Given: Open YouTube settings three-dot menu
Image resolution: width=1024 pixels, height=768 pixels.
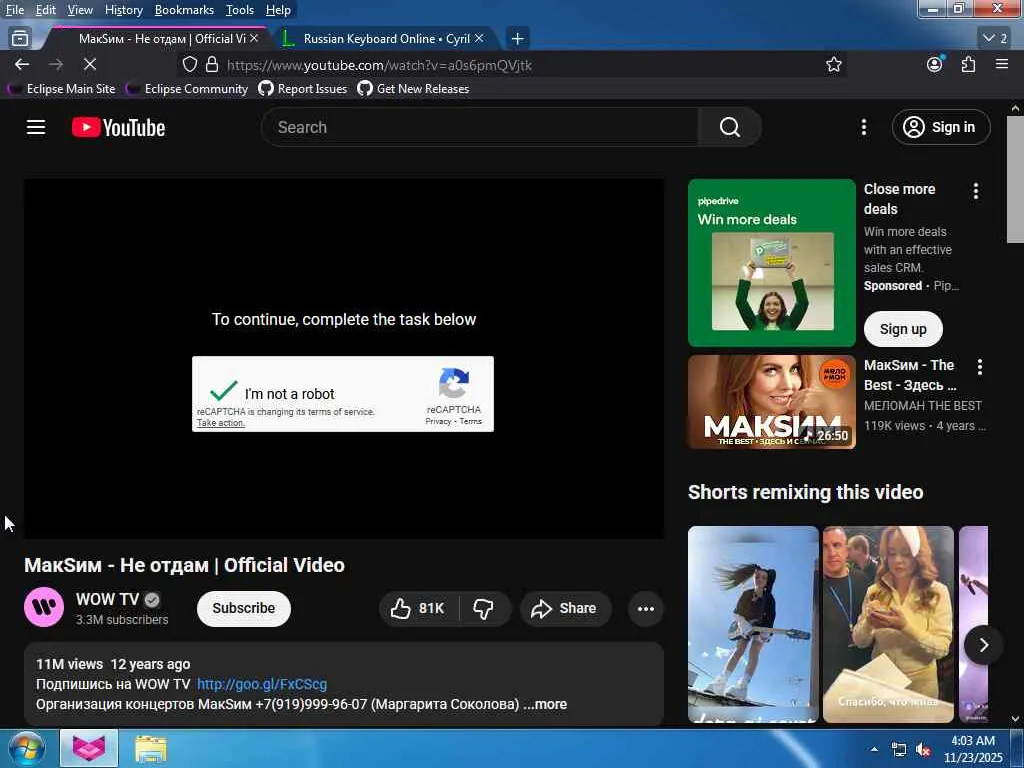Looking at the screenshot, I should [x=863, y=127].
